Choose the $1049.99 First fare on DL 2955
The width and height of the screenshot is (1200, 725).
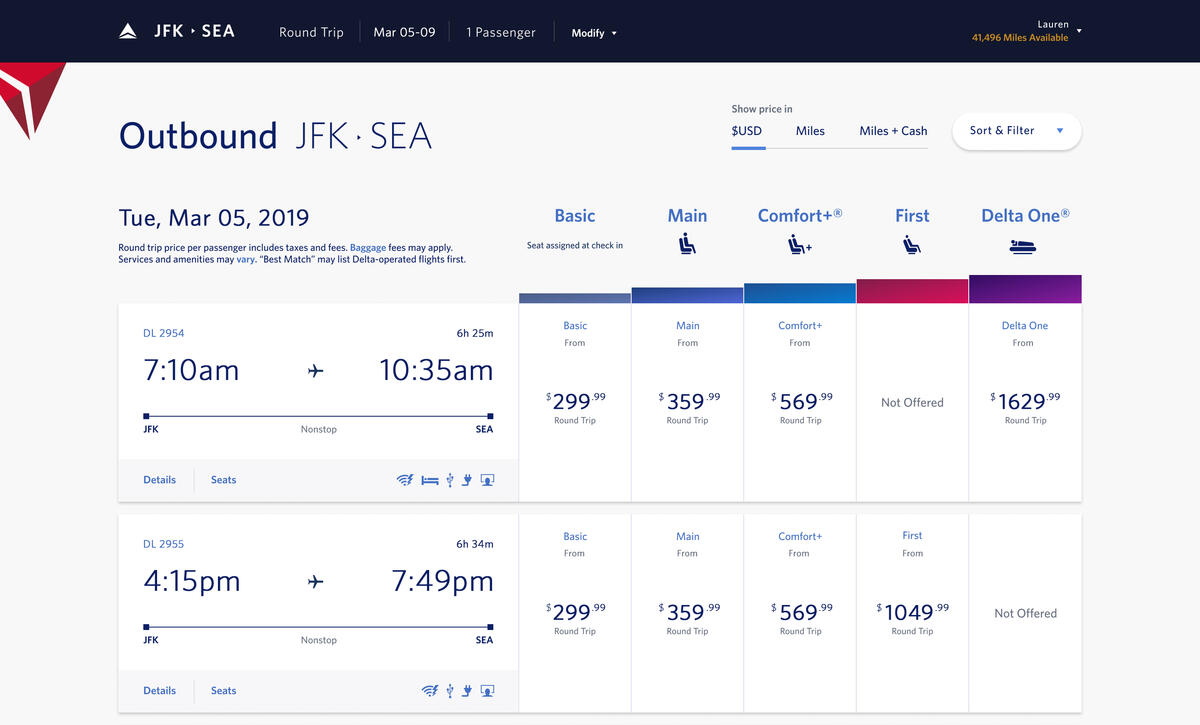pos(912,612)
